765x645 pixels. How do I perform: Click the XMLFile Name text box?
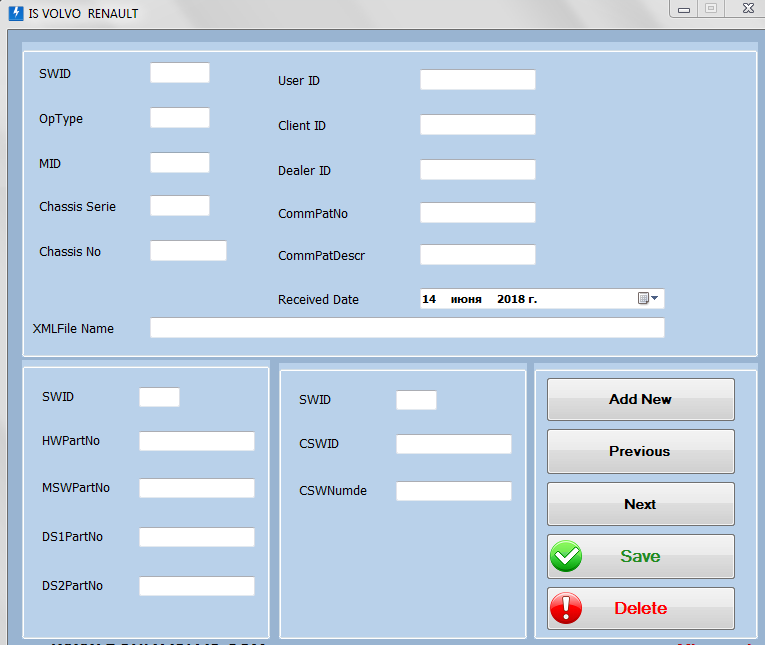[406, 328]
